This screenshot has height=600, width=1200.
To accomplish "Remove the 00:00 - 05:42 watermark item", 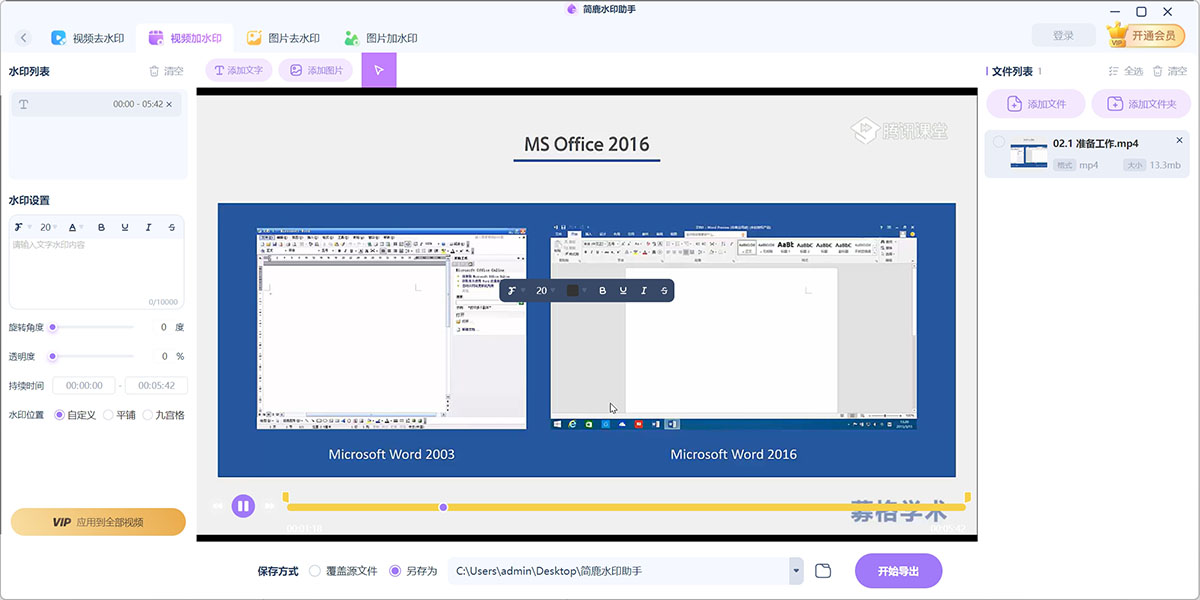I will pyautogui.click(x=169, y=104).
